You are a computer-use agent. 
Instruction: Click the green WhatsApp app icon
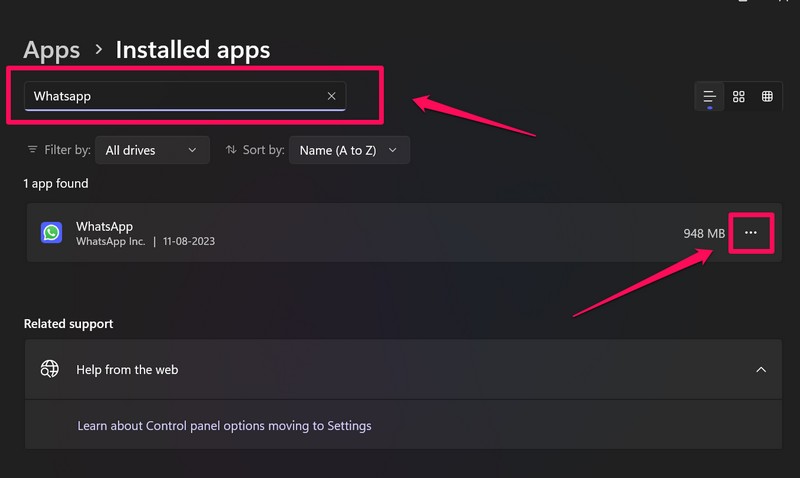[51, 233]
